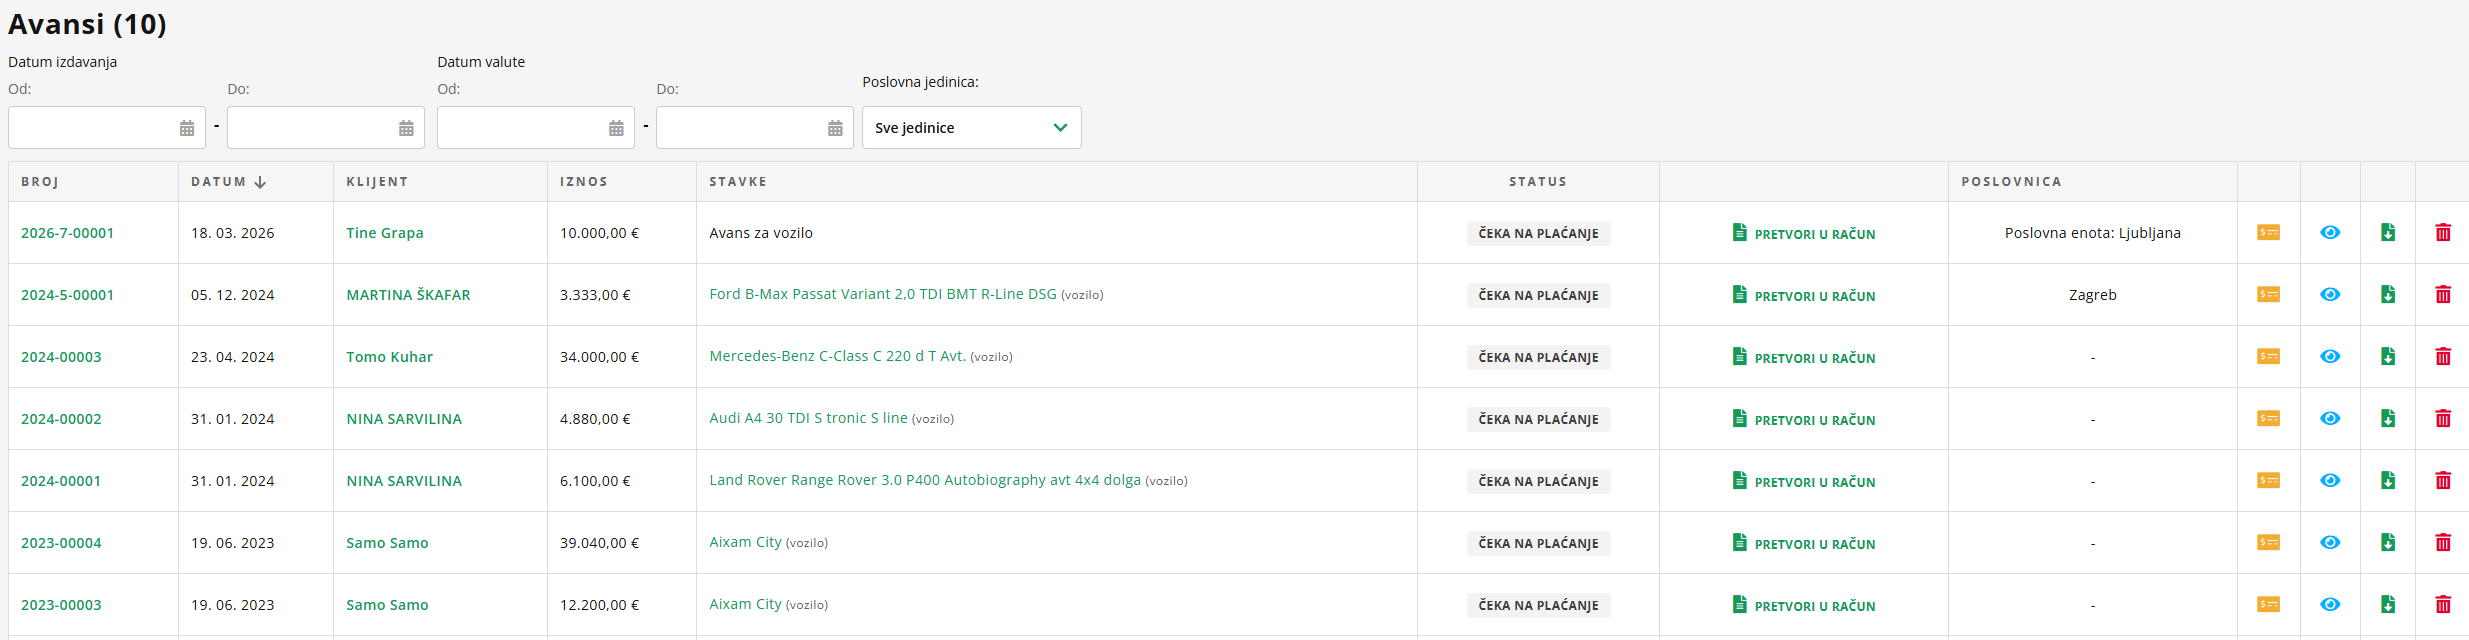2469x640 pixels.
Task: Click eye icon for Samo Samo 39.040,00 € row
Action: pyautogui.click(x=2329, y=543)
